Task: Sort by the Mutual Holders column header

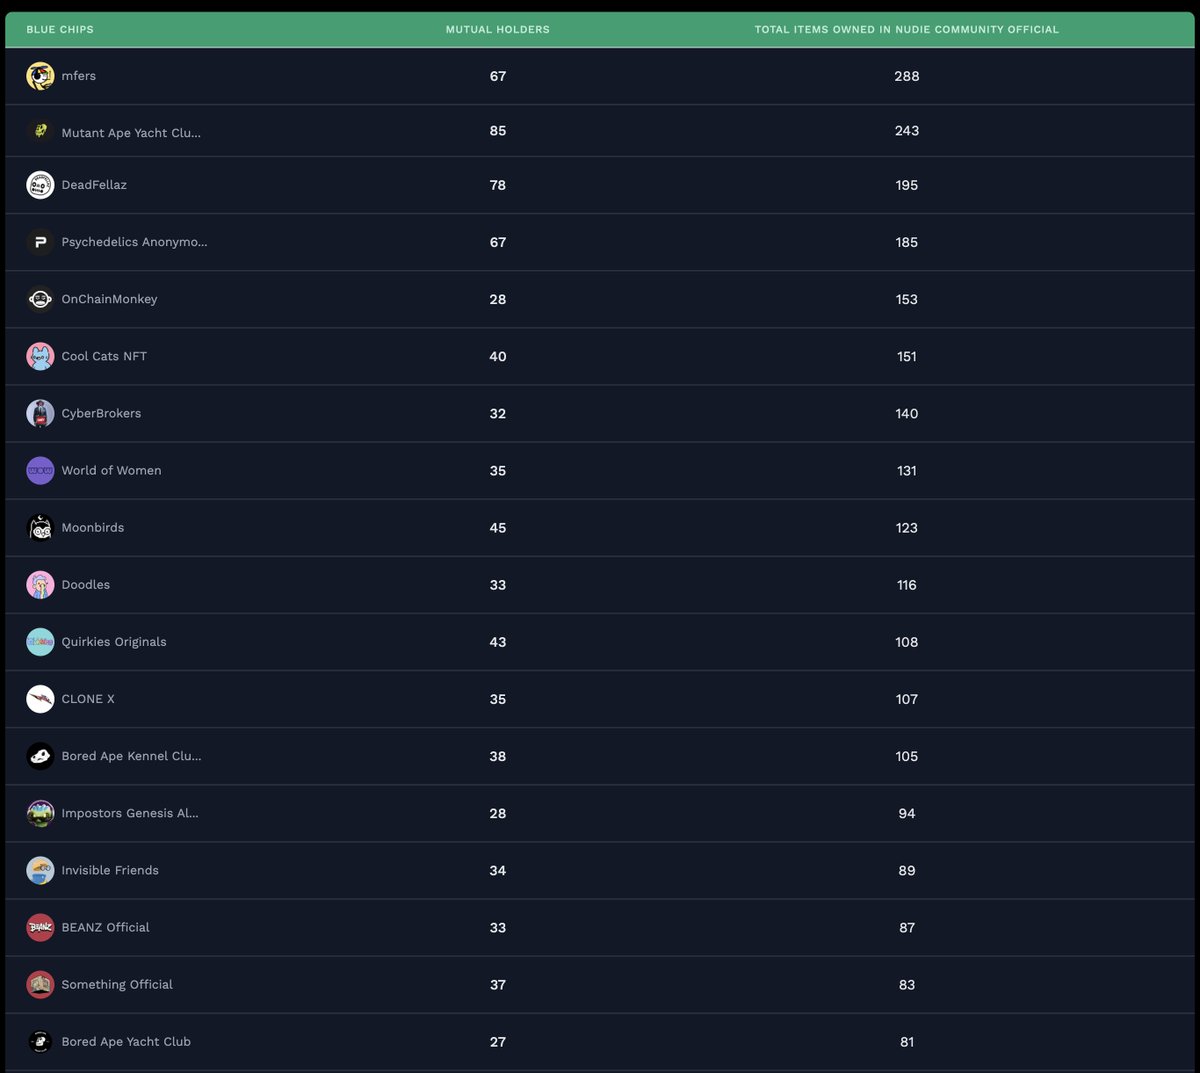Action: click(498, 30)
